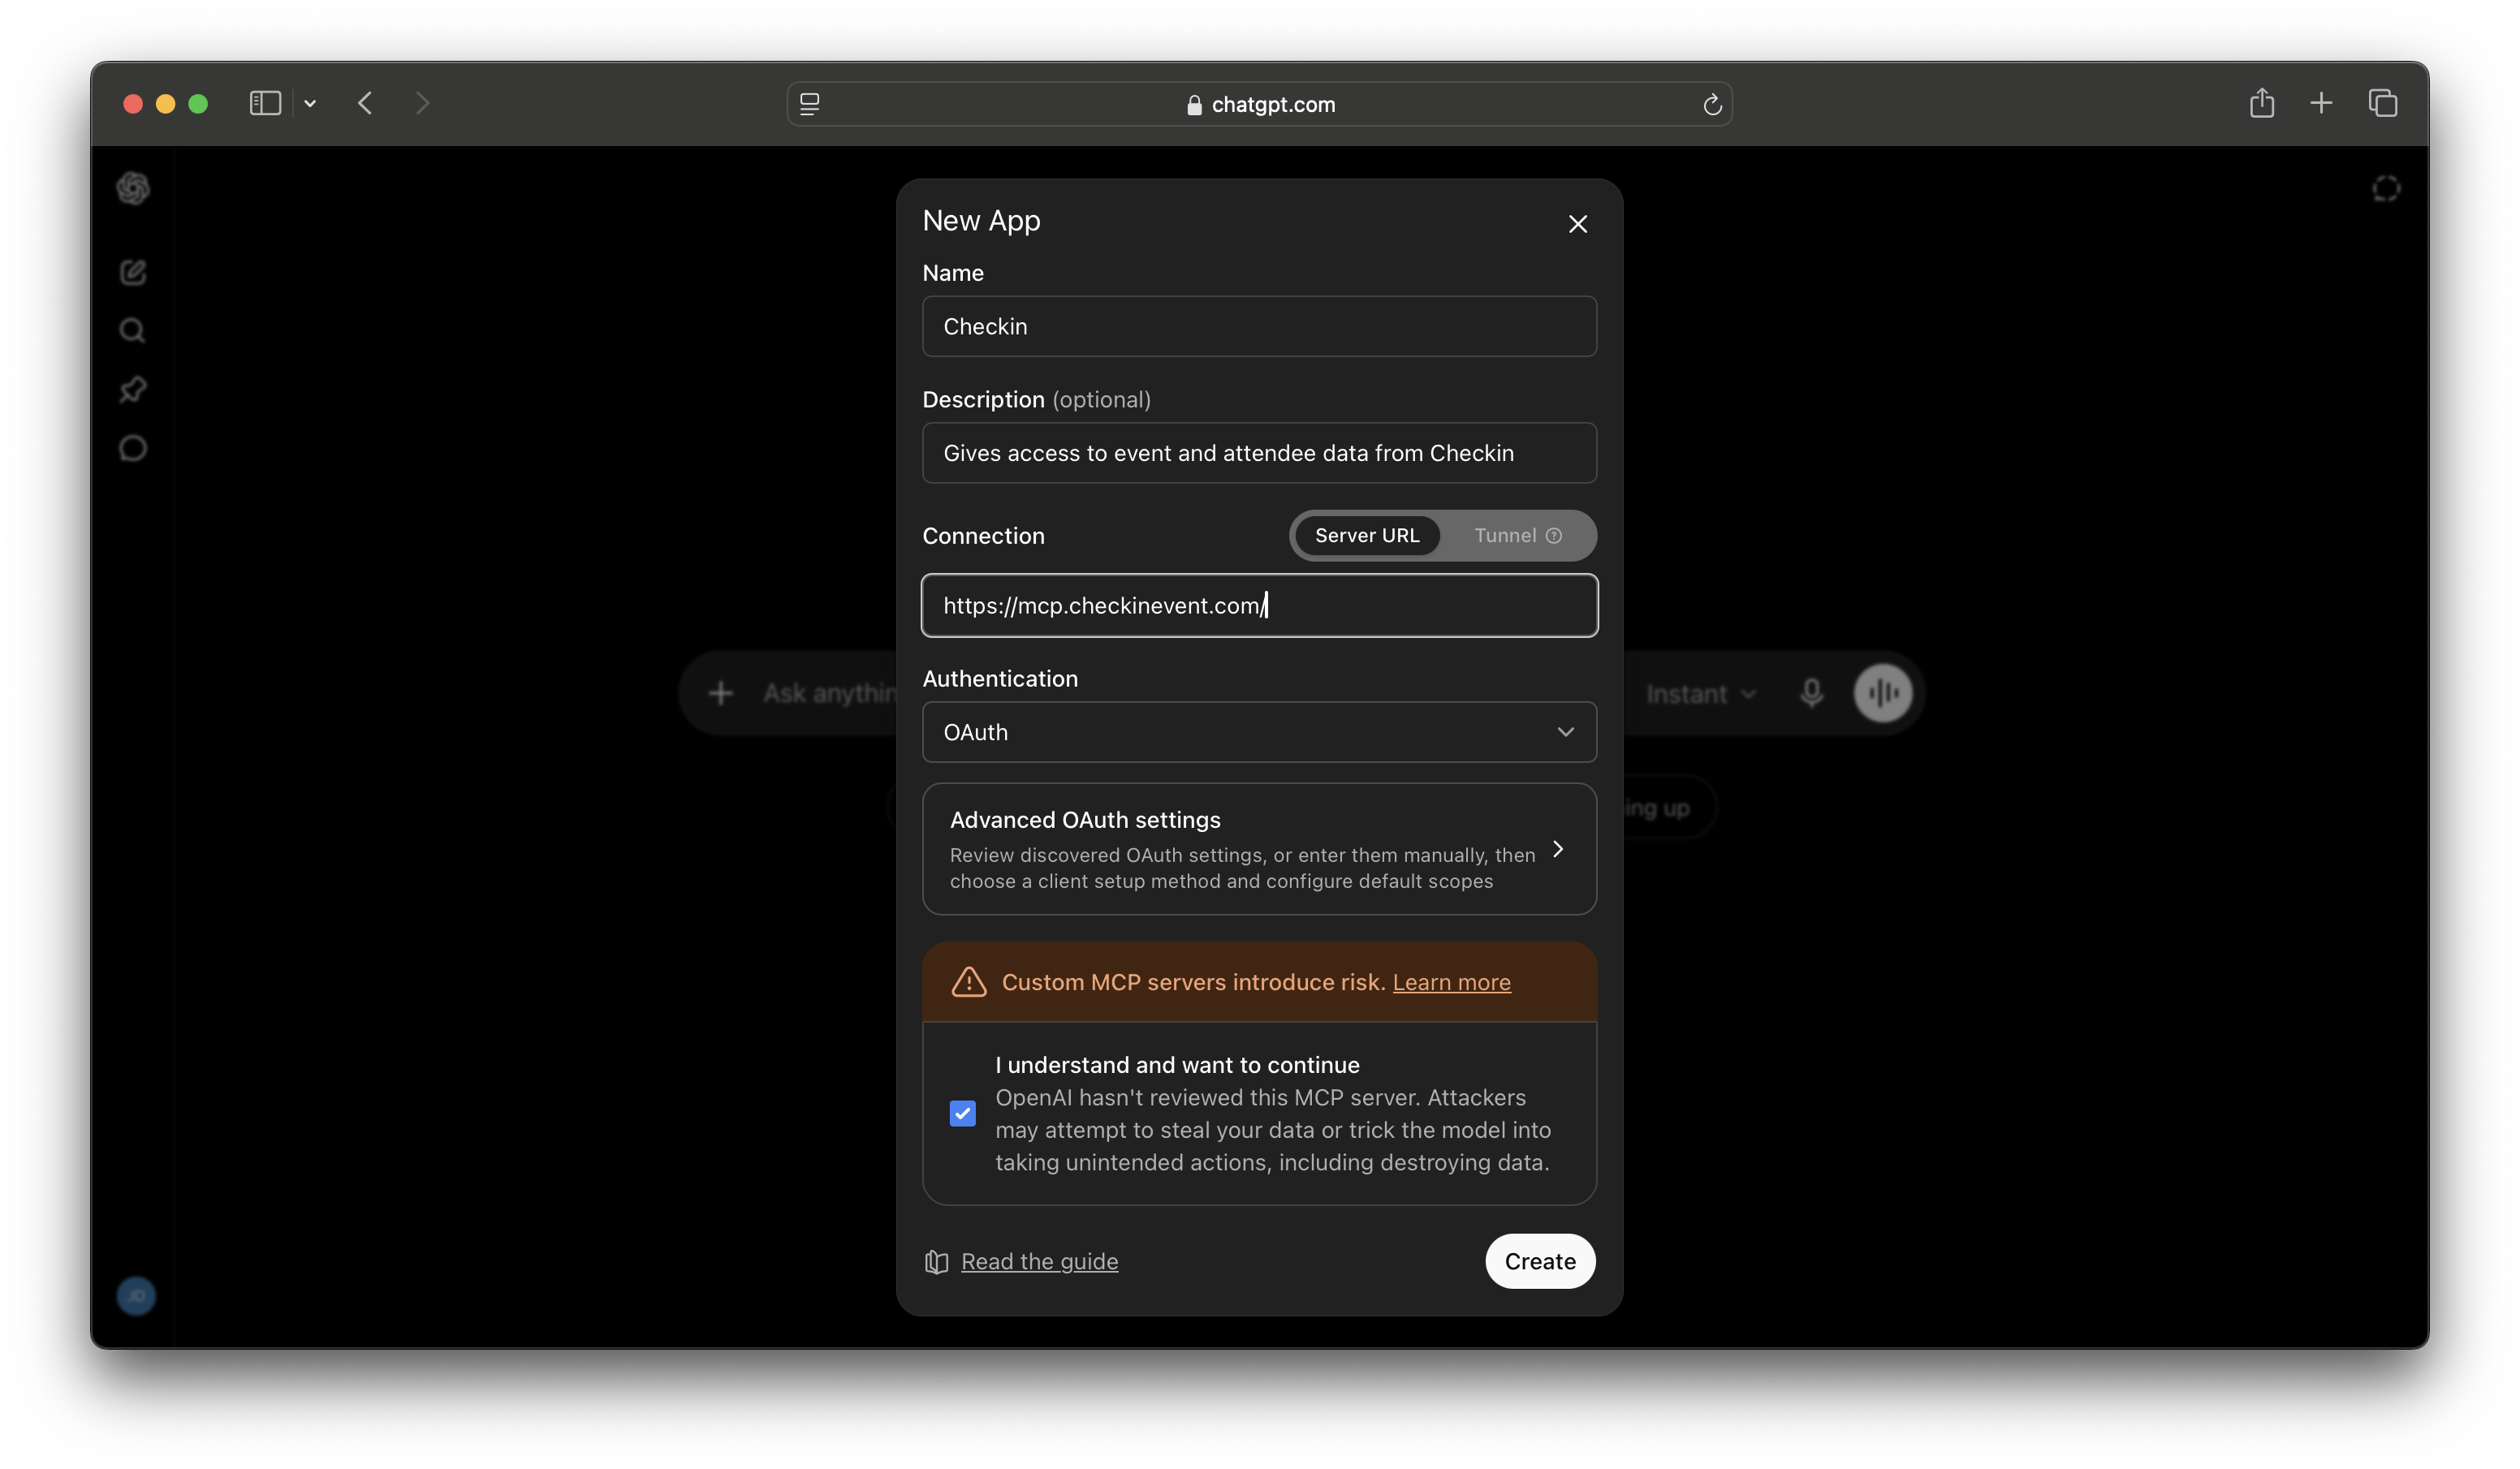Open a new Safari tab
Viewport: 2520px width, 1469px height.
[2321, 103]
